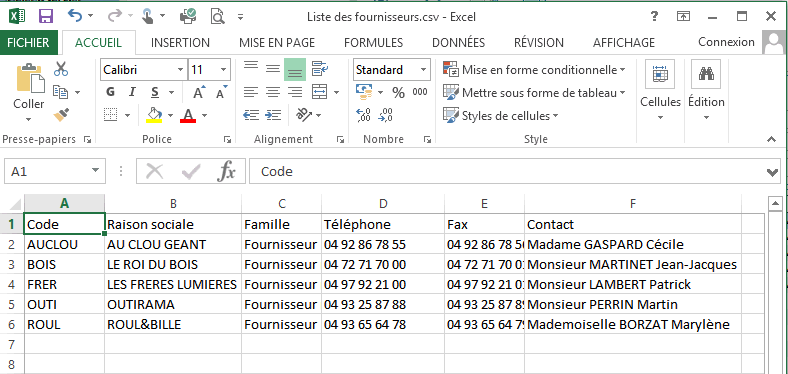Open the font size dropdown
This screenshot has width=788, height=374.
pos(224,70)
